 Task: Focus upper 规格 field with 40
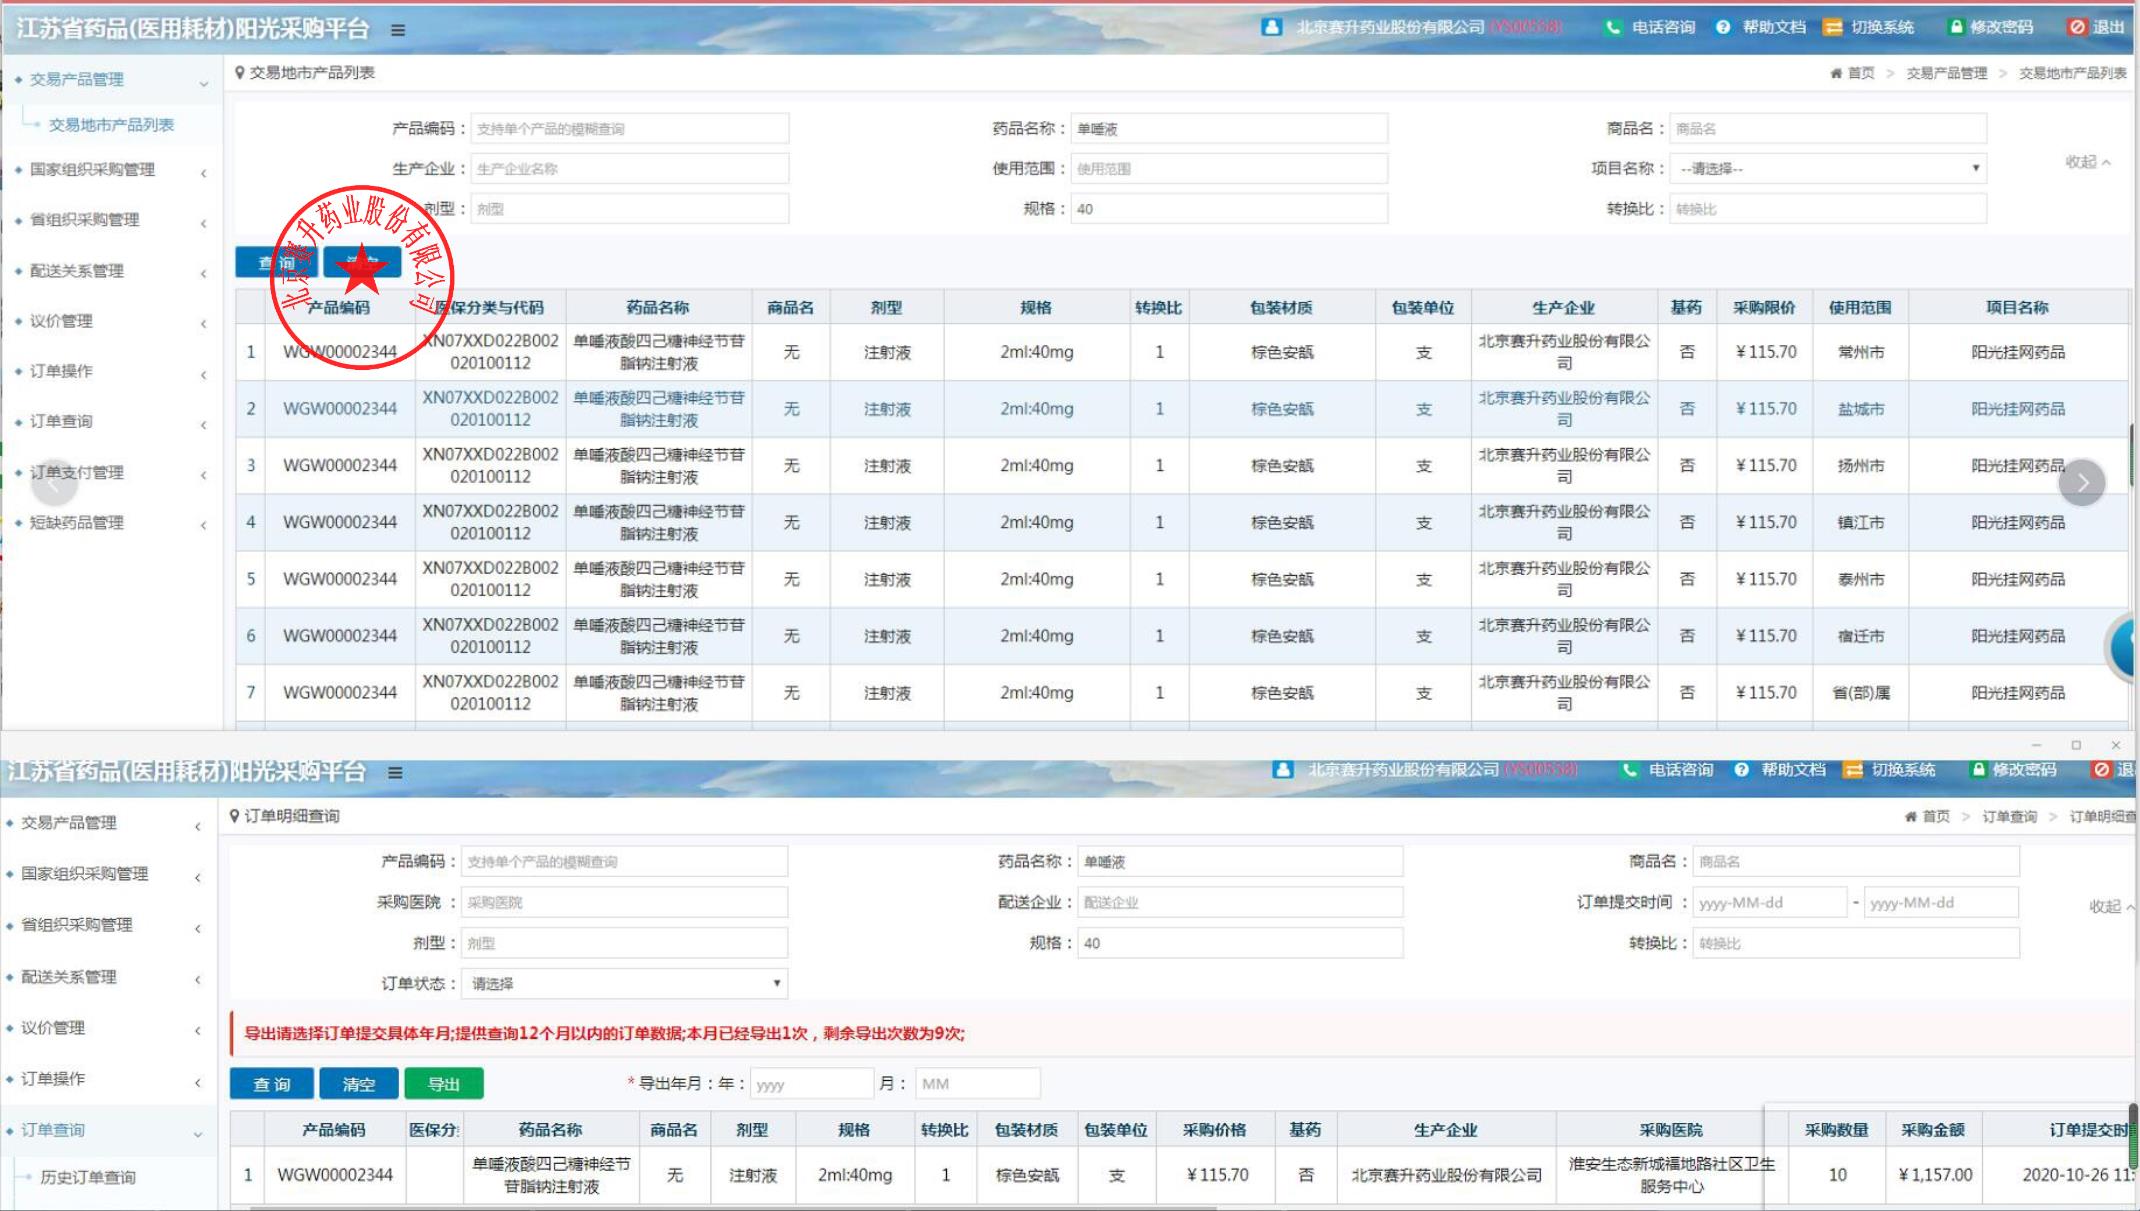(1229, 209)
